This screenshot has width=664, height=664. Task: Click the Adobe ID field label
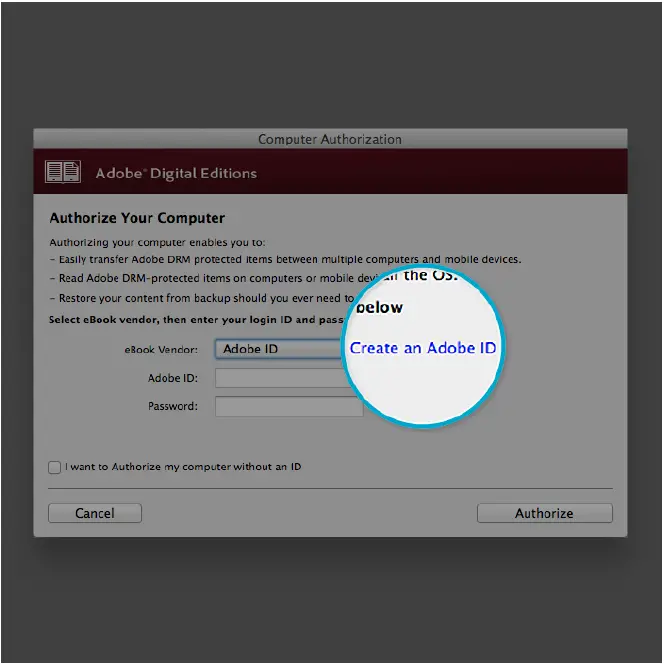(x=173, y=378)
